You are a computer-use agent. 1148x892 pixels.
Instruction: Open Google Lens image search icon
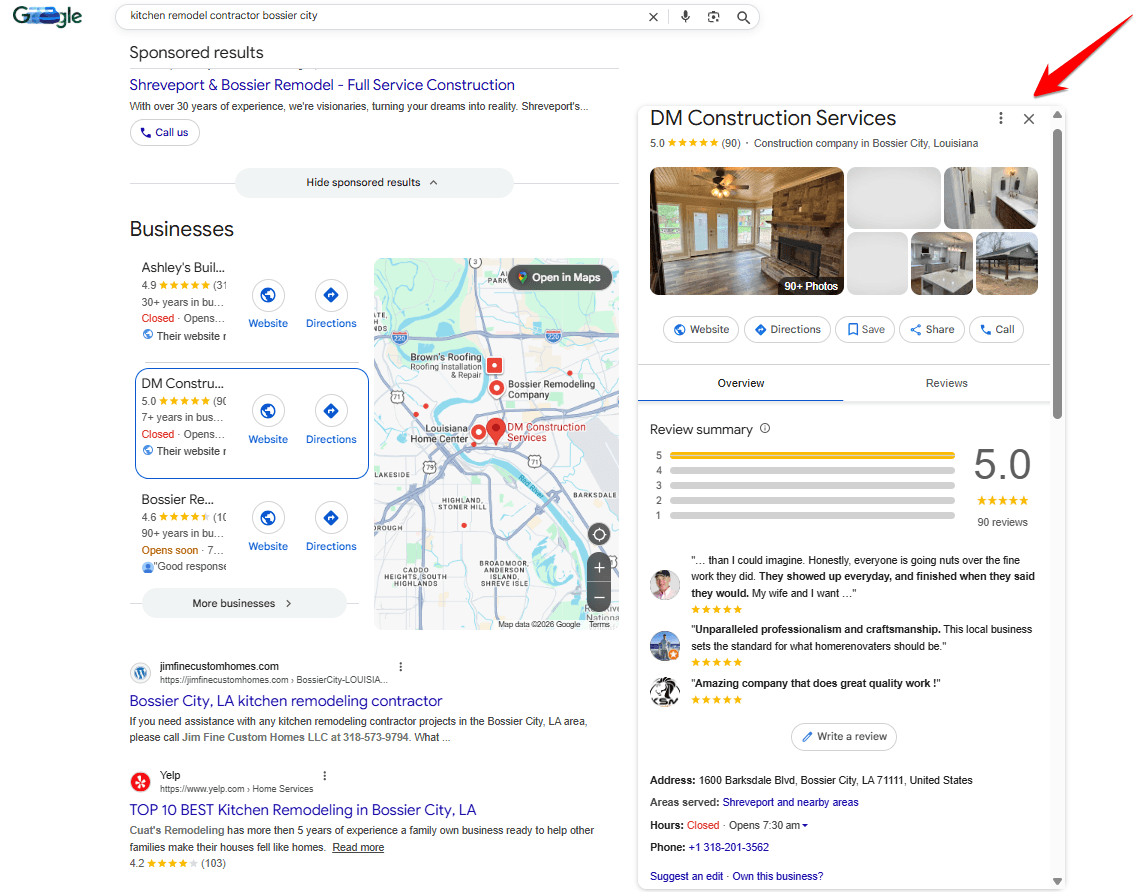click(x=713, y=17)
